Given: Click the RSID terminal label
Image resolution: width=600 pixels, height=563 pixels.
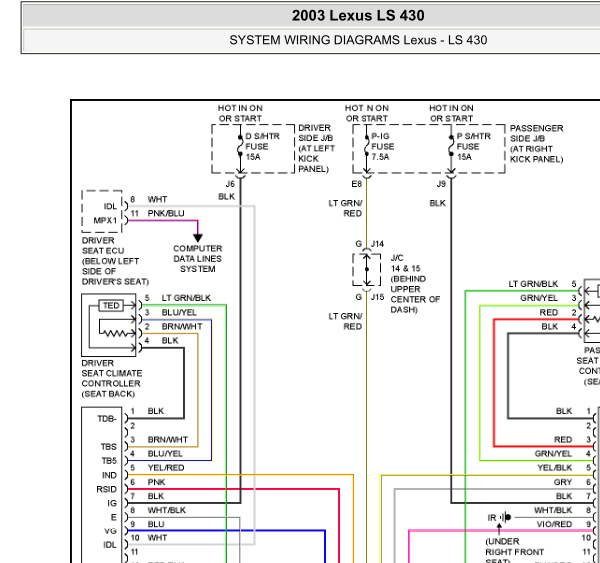Looking at the screenshot, I should 106,489.
